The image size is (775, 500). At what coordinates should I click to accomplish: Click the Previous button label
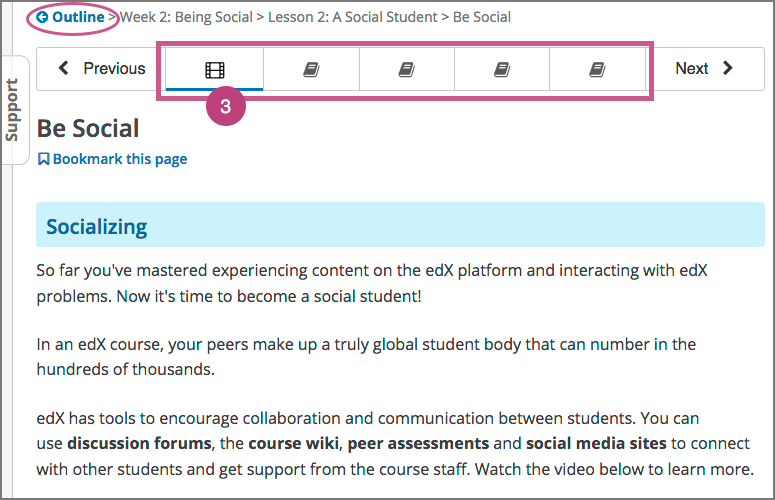tap(114, 69)
